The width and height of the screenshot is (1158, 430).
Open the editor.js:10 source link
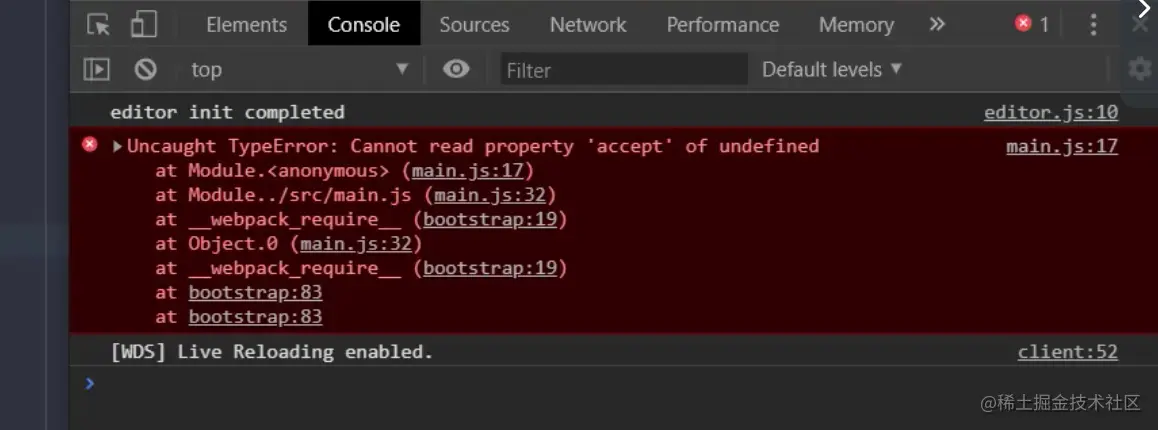point(1051,112)
